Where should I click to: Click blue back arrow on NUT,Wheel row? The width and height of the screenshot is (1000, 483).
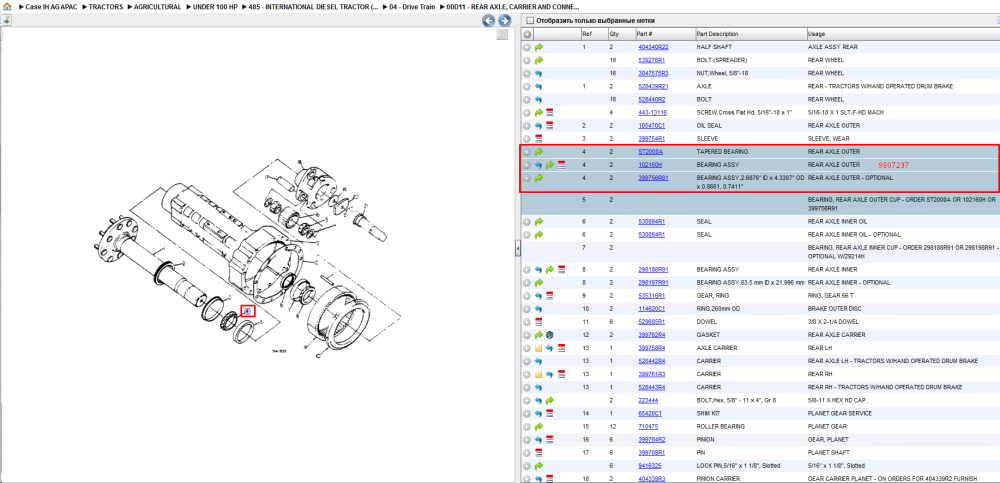pos(538,73)
